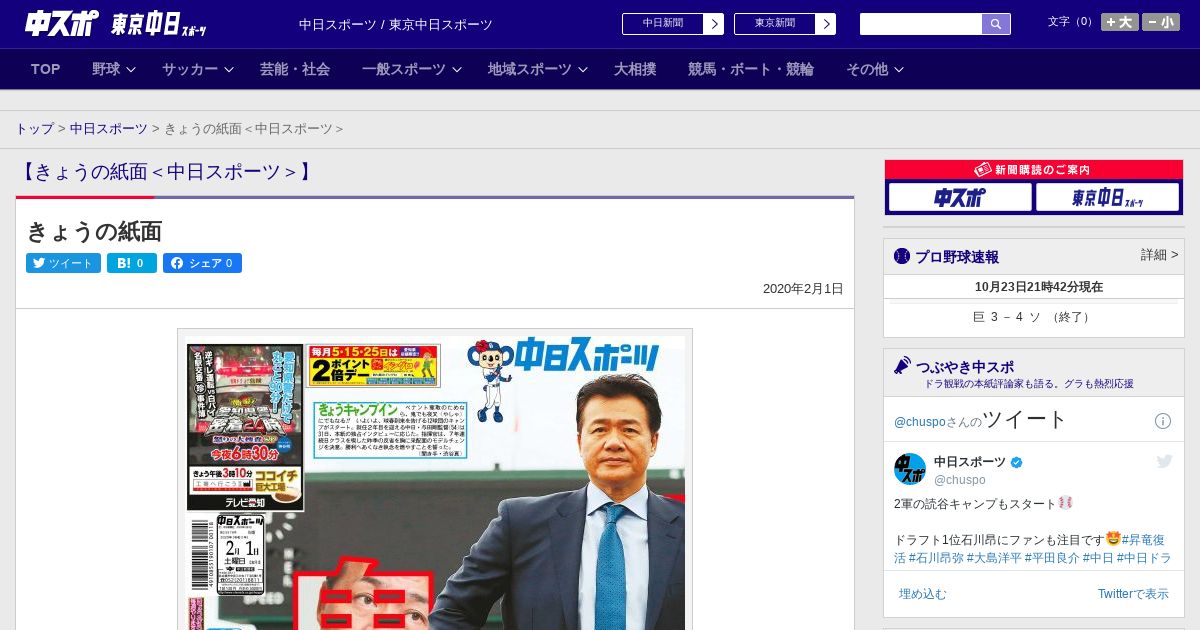
Task: Click トップ breadcrumb link
Action: coord(35,129)
